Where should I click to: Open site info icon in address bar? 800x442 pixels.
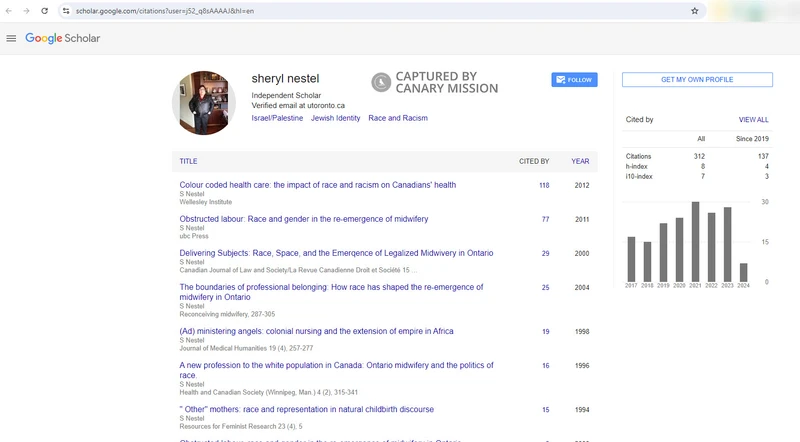point(66,11)
